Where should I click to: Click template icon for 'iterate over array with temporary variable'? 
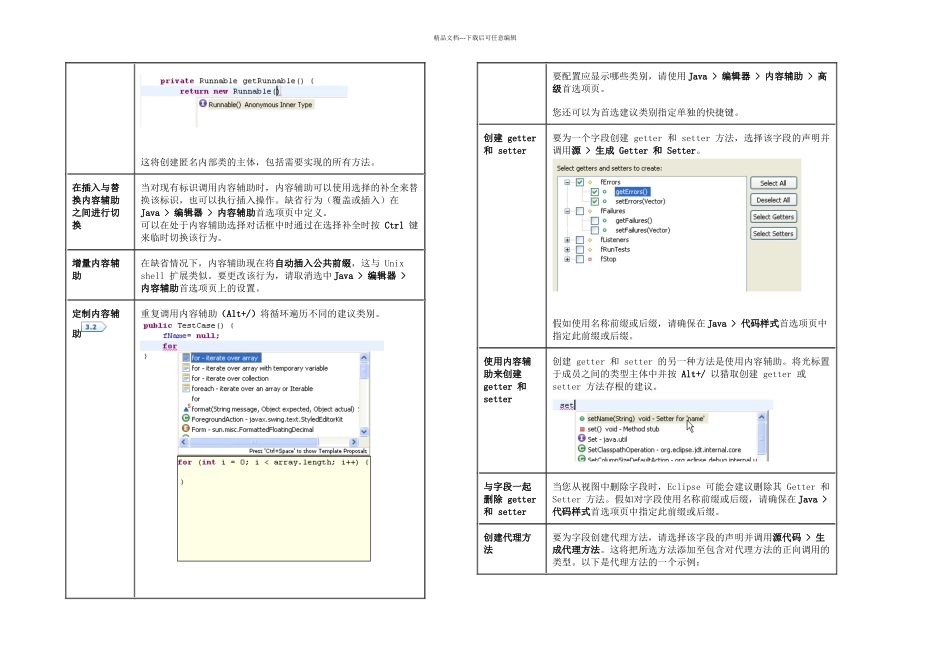coord(186,368)
